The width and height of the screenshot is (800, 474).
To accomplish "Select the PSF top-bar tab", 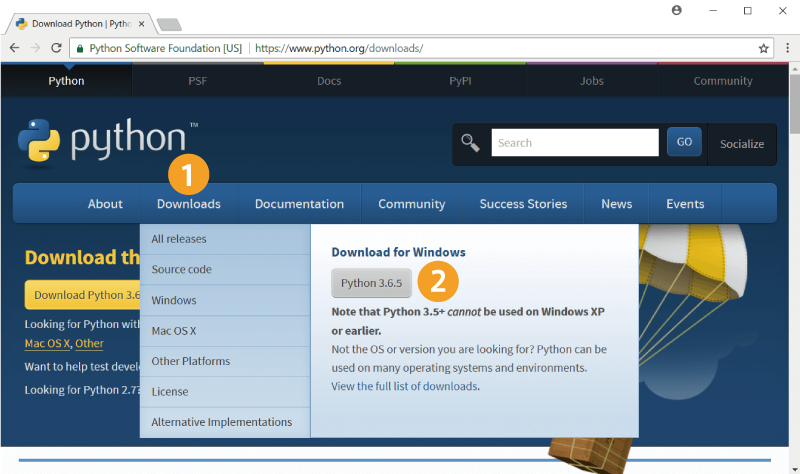I will point(197,81).
